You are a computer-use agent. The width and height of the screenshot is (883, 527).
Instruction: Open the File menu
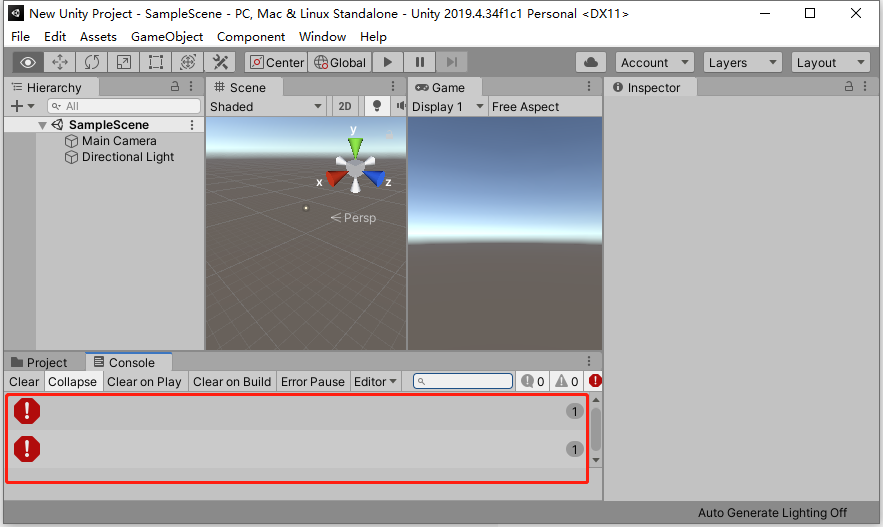(20, 37)
